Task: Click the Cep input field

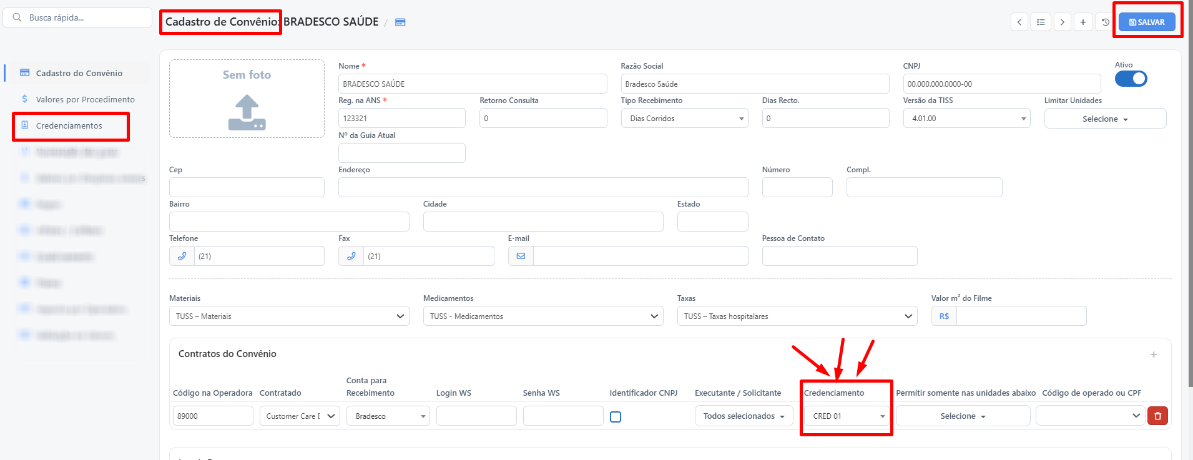Action: [247, 187]
